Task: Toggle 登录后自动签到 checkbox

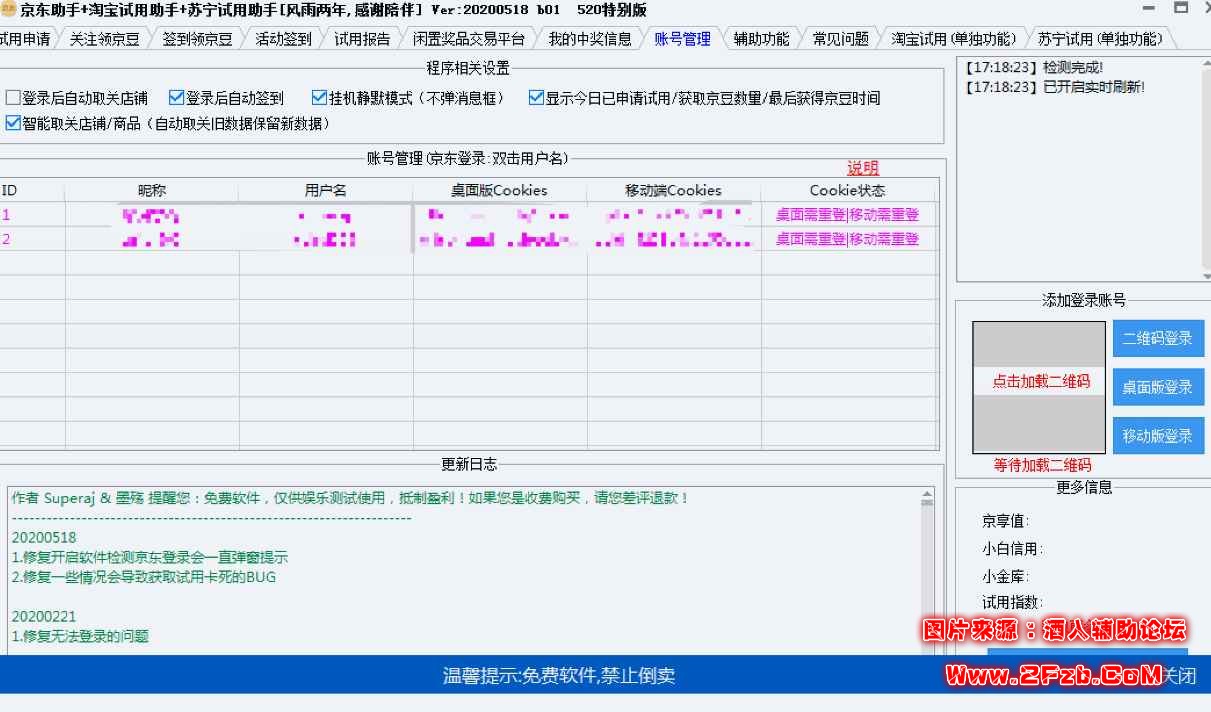Action: [x=176, y=98]
